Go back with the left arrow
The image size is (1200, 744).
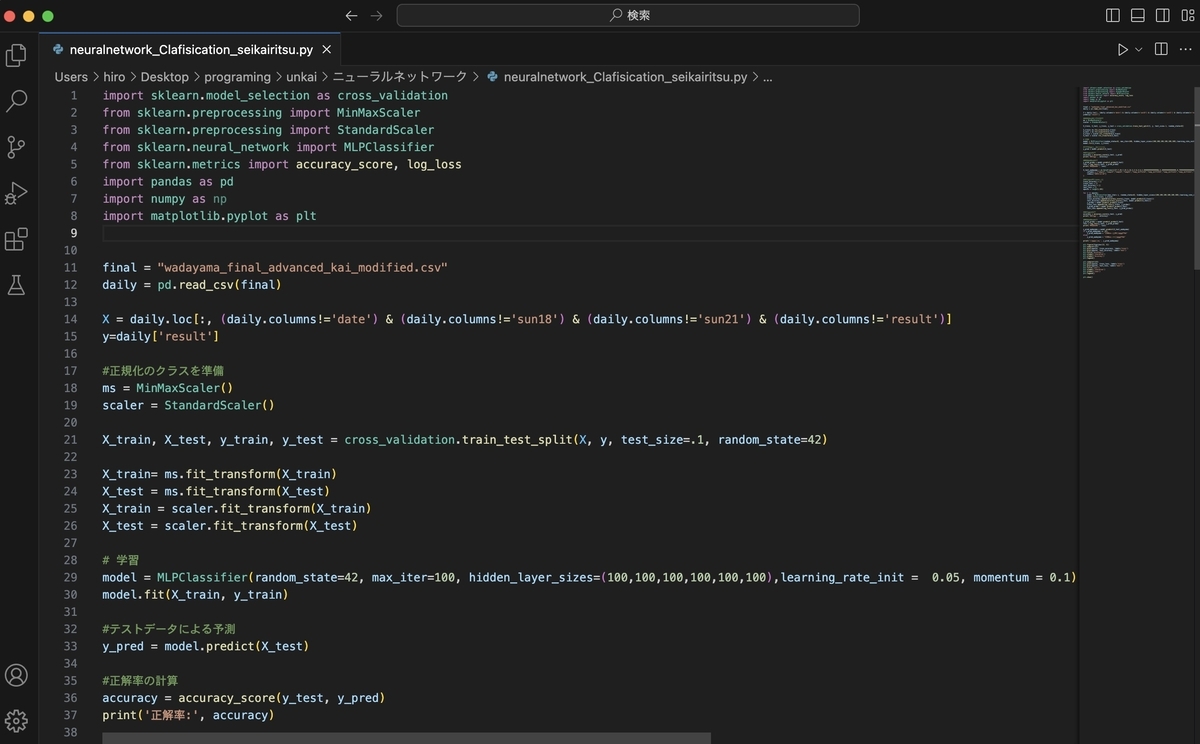pos(351,16)
